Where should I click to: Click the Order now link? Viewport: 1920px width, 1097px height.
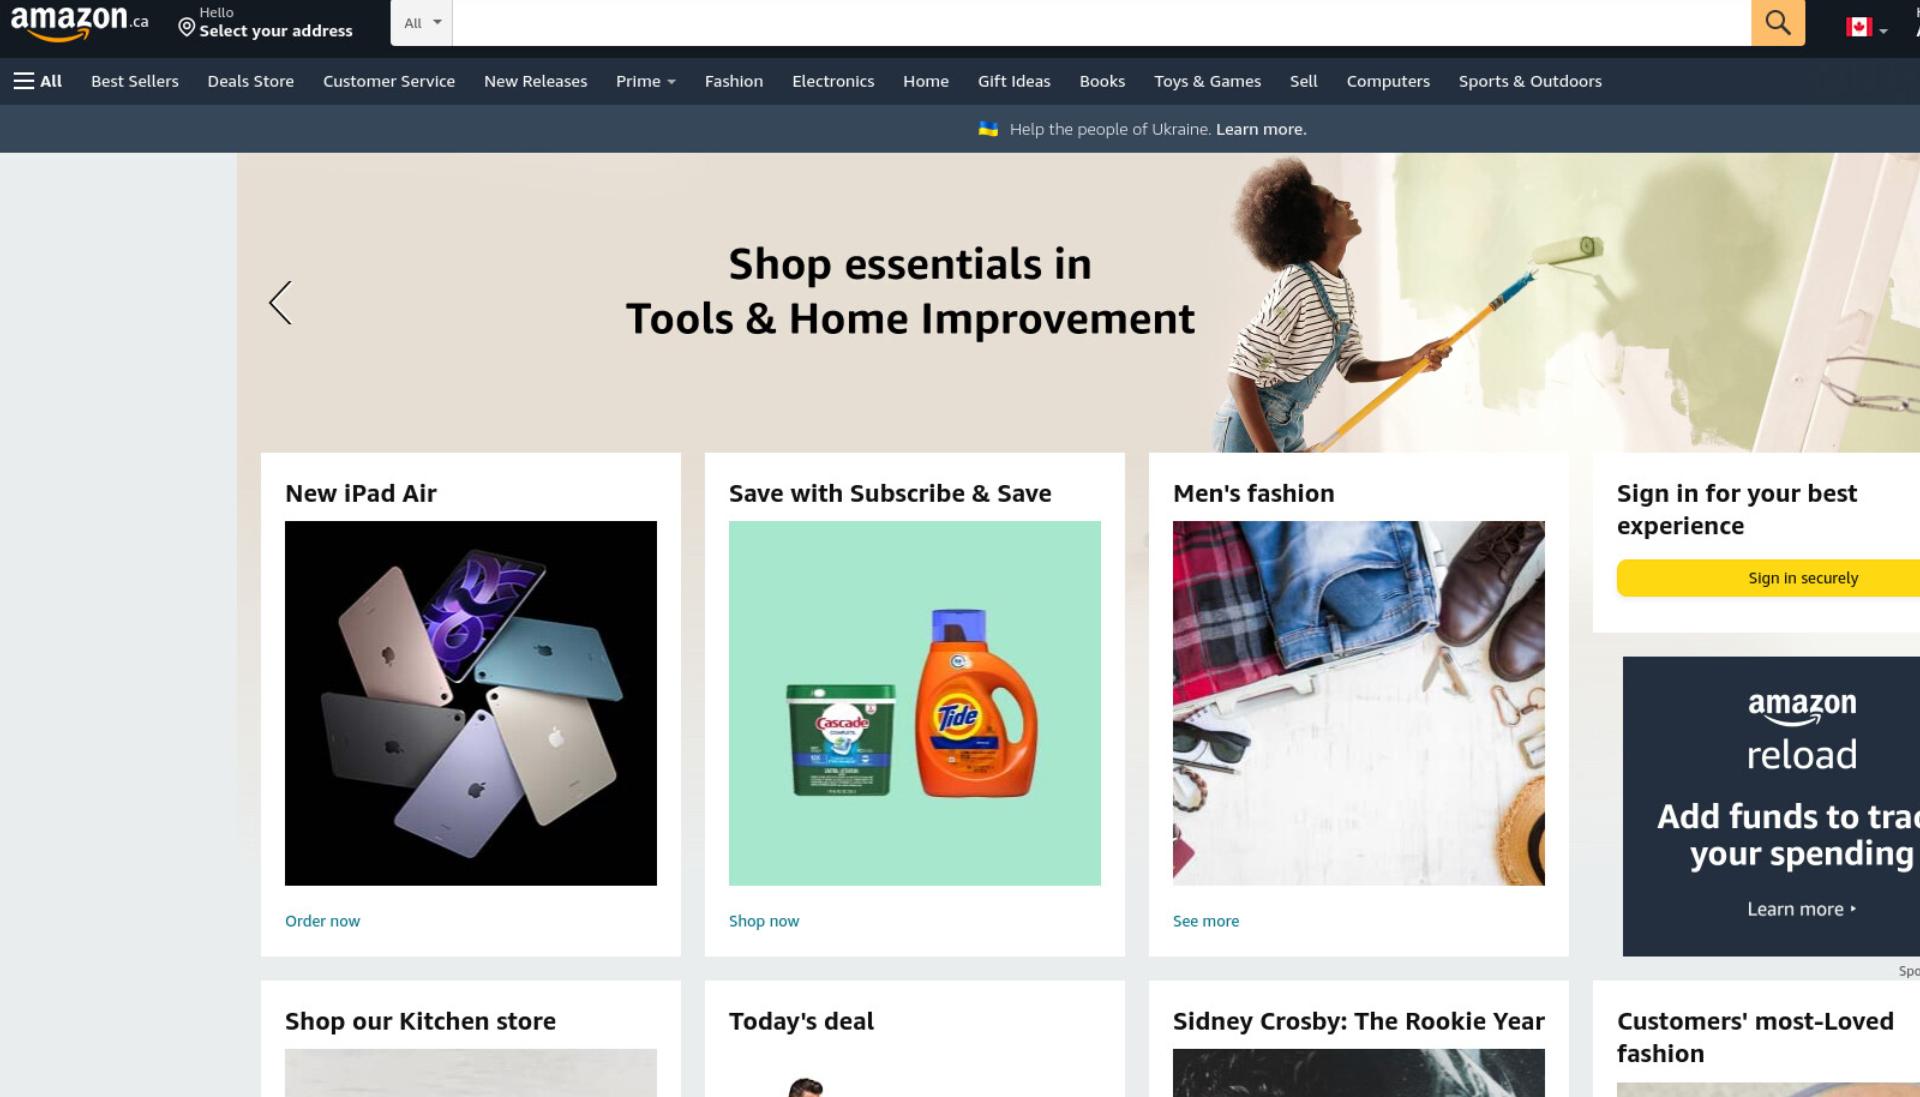[x=322, y=921]
